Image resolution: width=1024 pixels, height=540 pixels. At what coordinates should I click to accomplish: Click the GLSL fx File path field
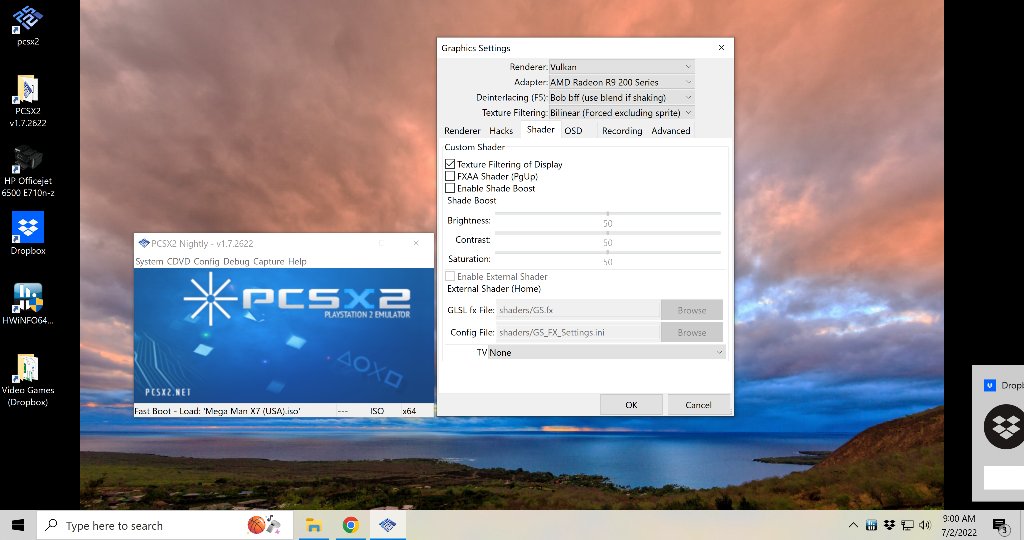tap(578, 310)
